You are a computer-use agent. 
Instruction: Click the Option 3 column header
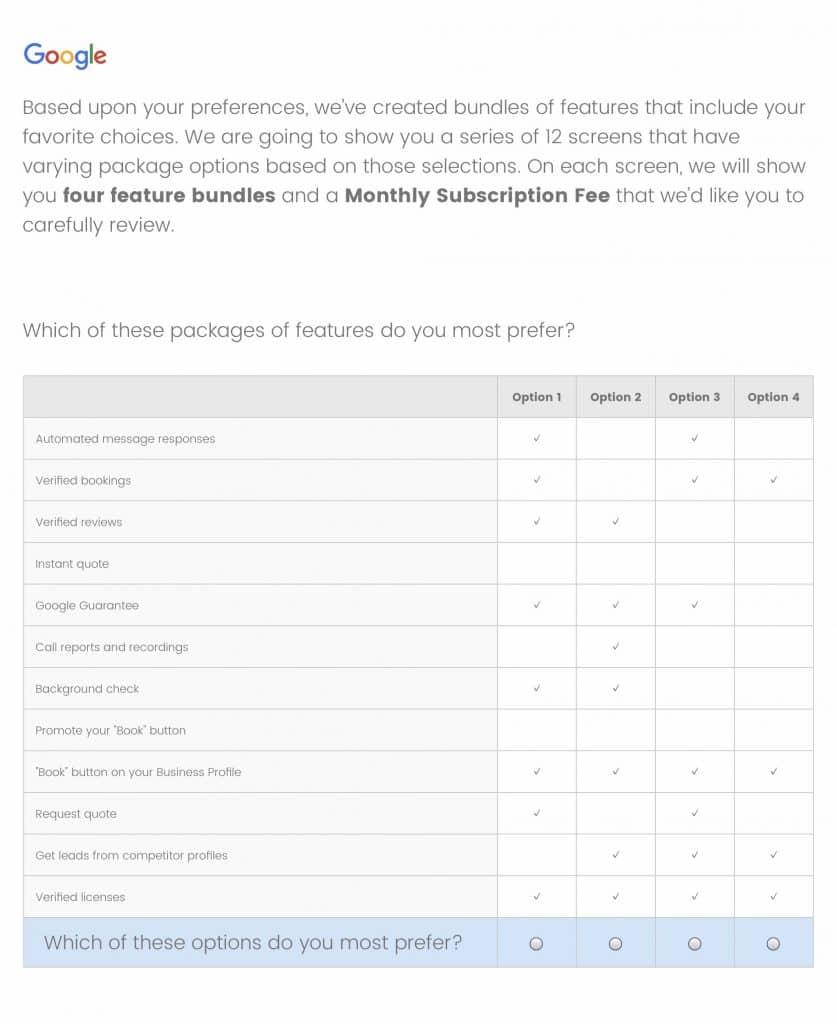tap(695, 397)
